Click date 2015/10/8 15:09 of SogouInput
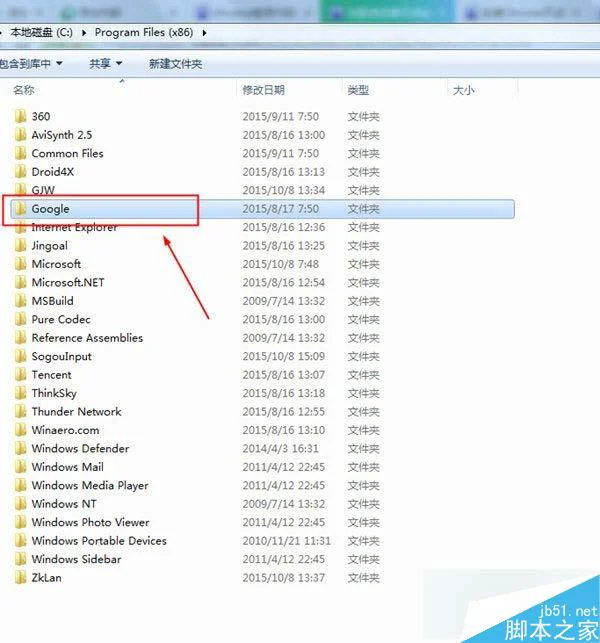This screenshot has width=600, height=643. (283, 356)
